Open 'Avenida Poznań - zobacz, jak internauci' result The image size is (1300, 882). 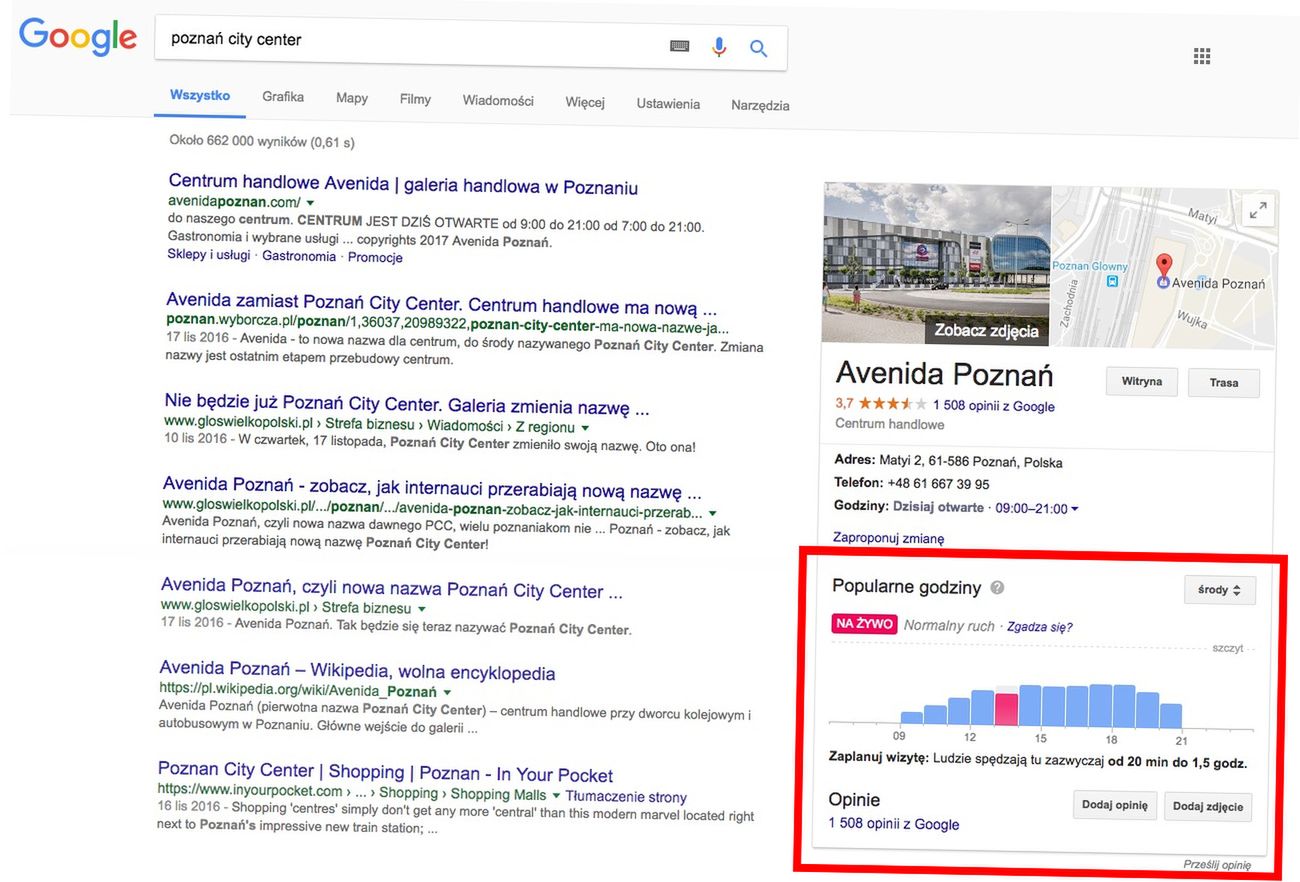(432, 490)
